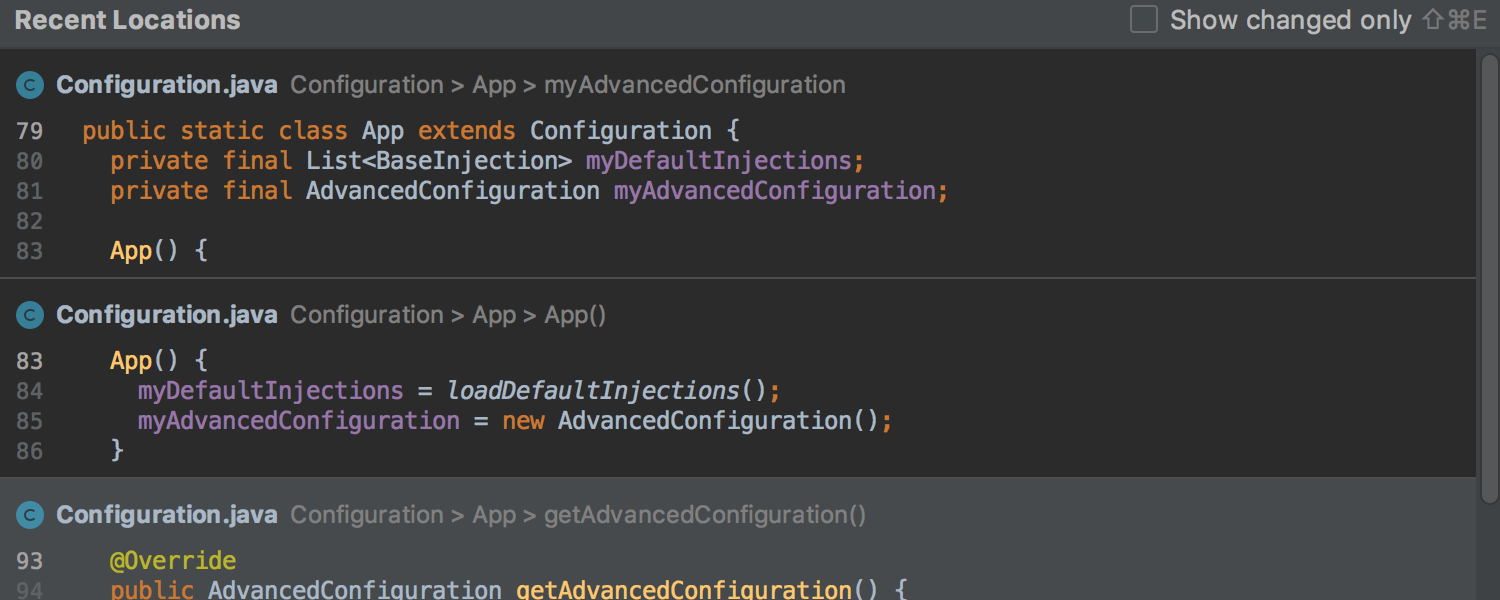Click 'new AdvancedConfiguration()' on line 85
The height and width of the screenshot is (600, 1500).
695,420
